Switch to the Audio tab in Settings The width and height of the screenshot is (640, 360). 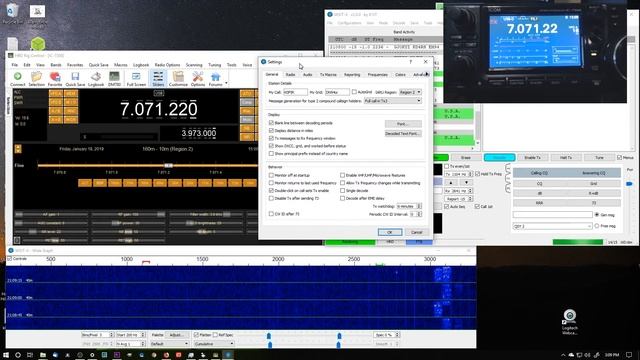(307, 75)
